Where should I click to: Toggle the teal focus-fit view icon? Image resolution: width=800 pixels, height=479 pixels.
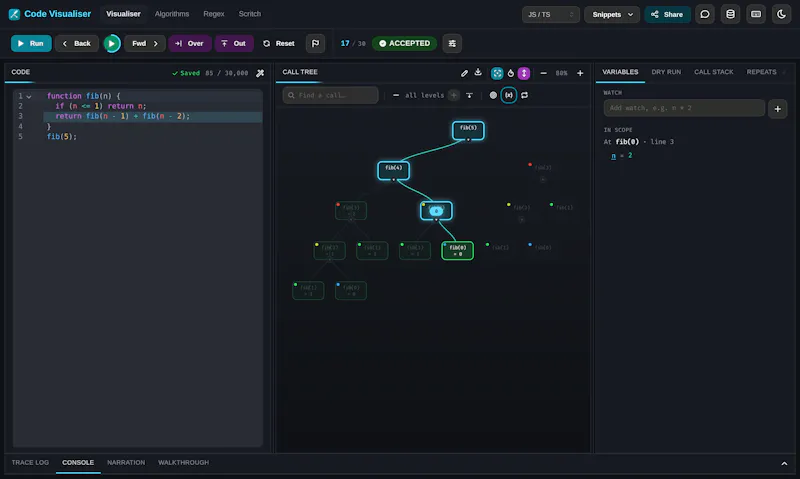tap(497, 73)
